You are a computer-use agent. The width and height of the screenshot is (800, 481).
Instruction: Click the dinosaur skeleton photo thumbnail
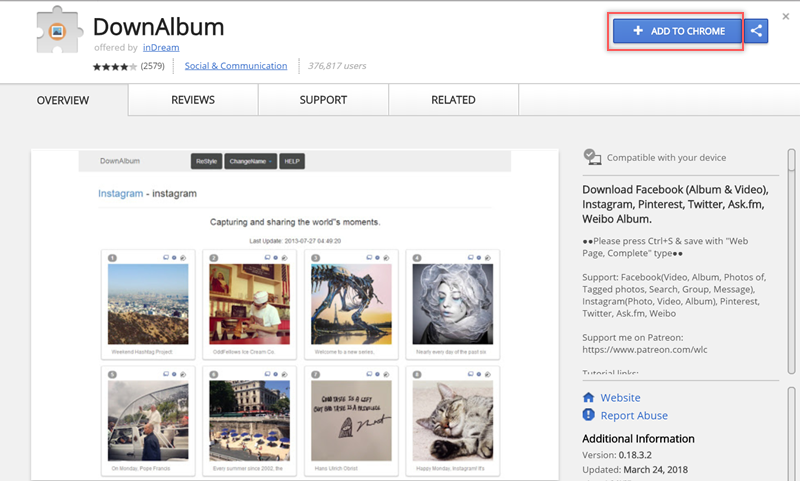point(350,303)
